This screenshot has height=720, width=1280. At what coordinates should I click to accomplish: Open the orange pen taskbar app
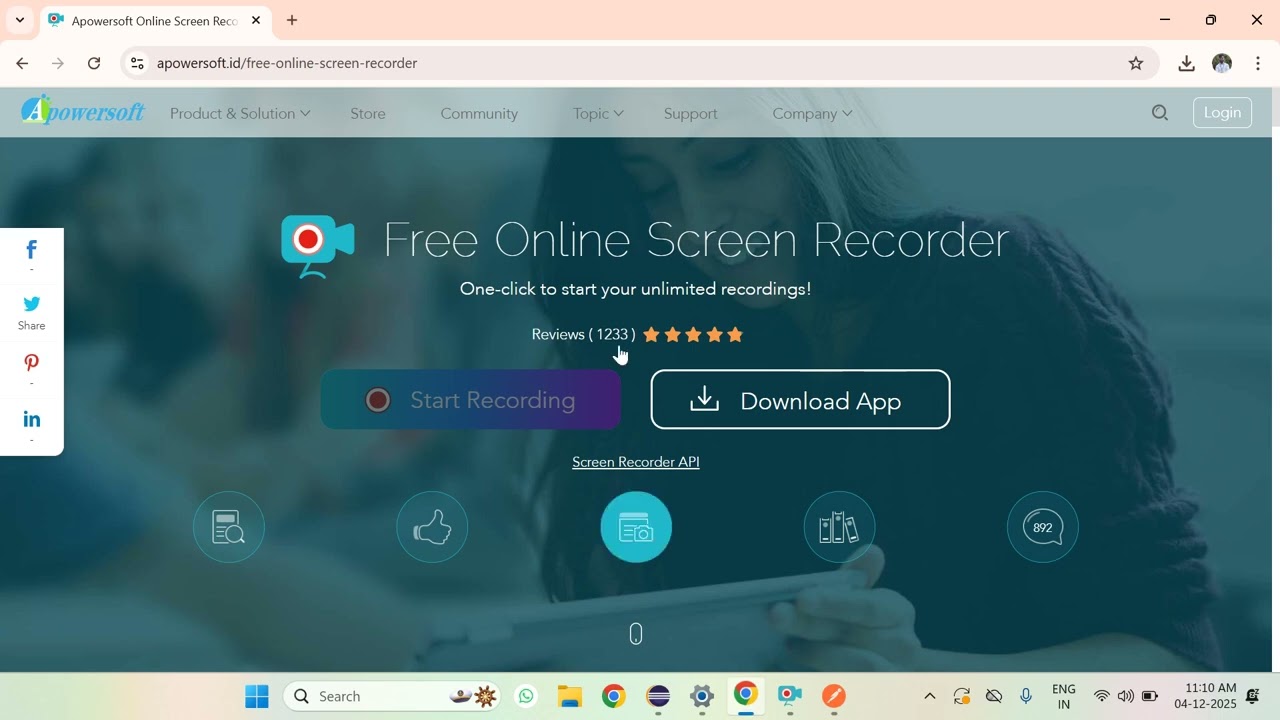(834, 696)
